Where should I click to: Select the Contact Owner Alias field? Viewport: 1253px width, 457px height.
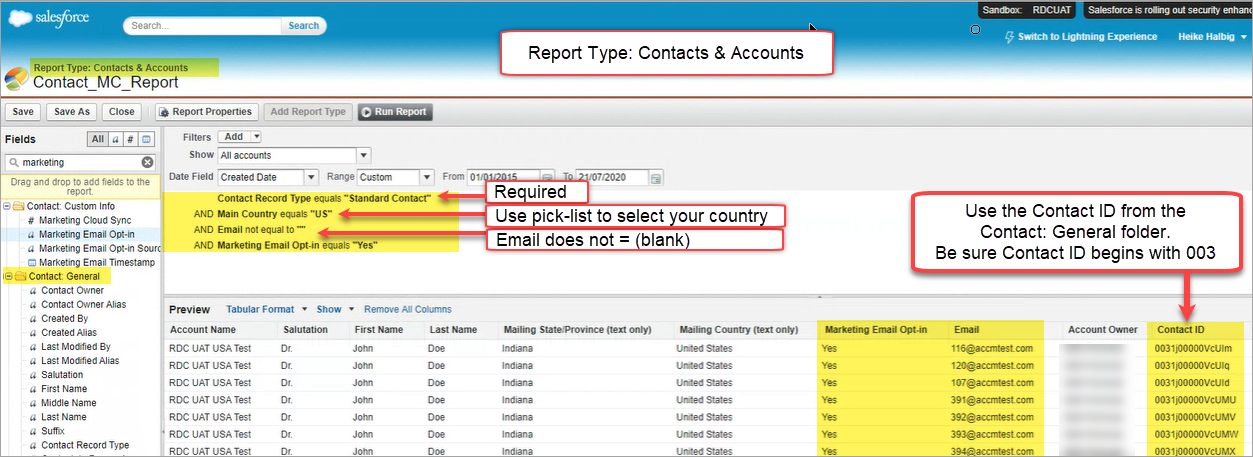(x=85, y=304)
